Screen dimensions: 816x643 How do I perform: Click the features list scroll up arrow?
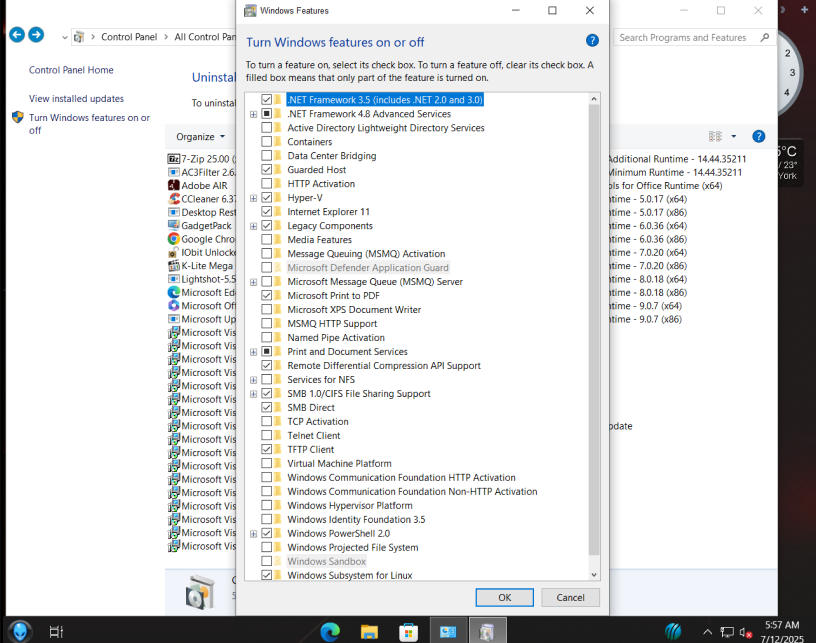(x=594, y=99)
